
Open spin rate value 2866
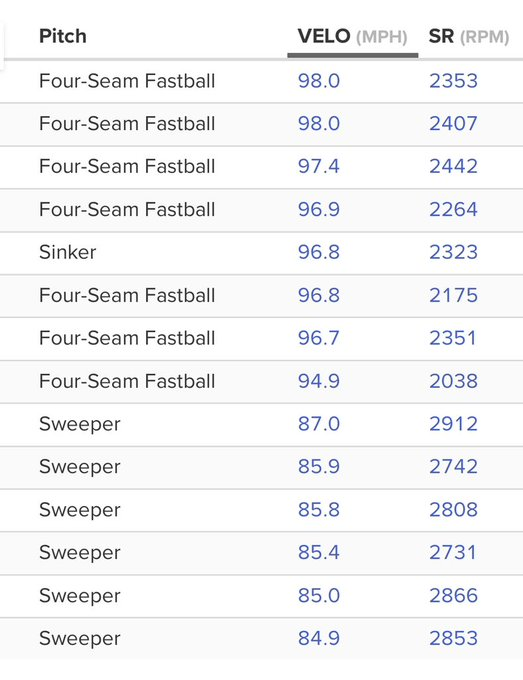(453, 595)
